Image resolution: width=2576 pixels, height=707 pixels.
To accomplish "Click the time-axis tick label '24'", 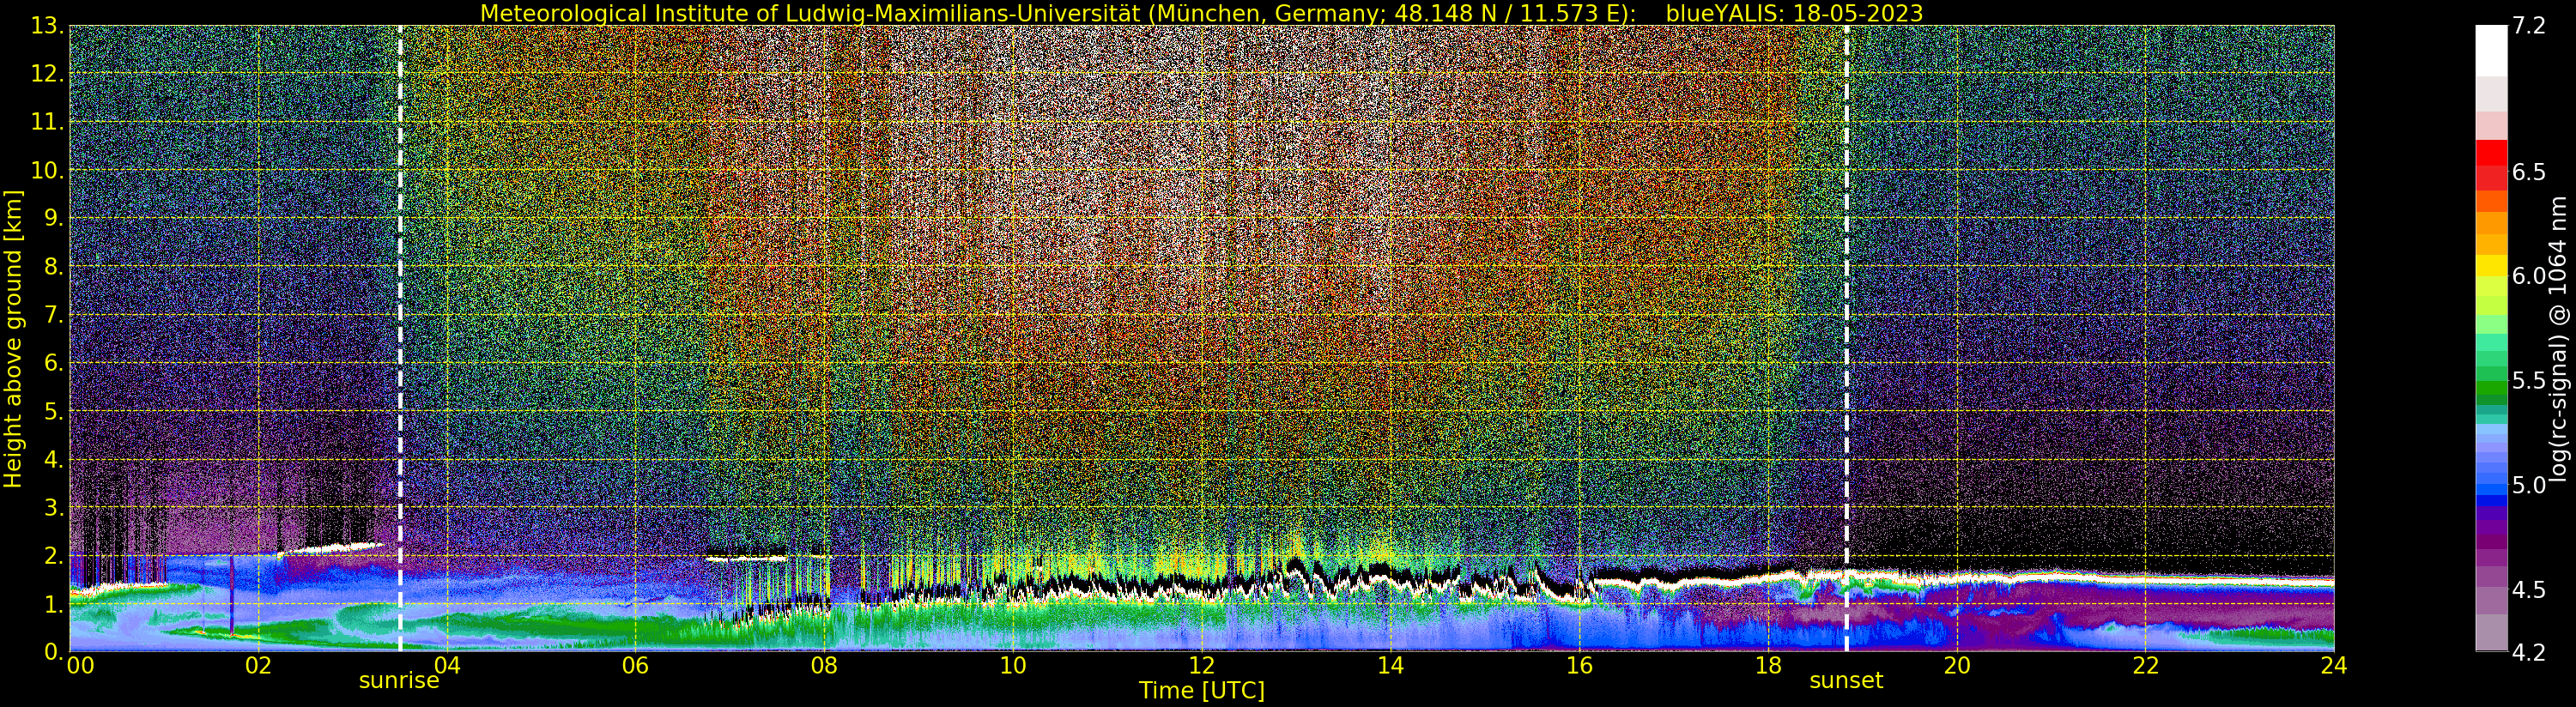I will 2334,666.
